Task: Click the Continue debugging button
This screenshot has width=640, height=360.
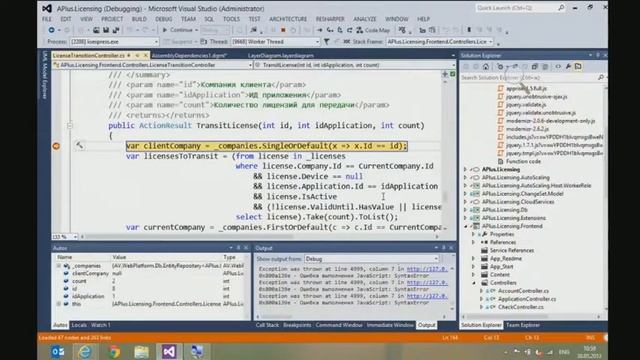Action: 178,30
